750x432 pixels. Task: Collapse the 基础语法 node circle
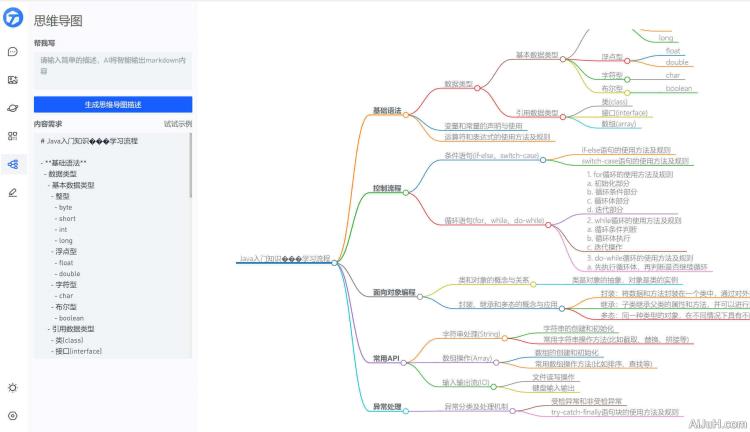[x=405, y=115]
